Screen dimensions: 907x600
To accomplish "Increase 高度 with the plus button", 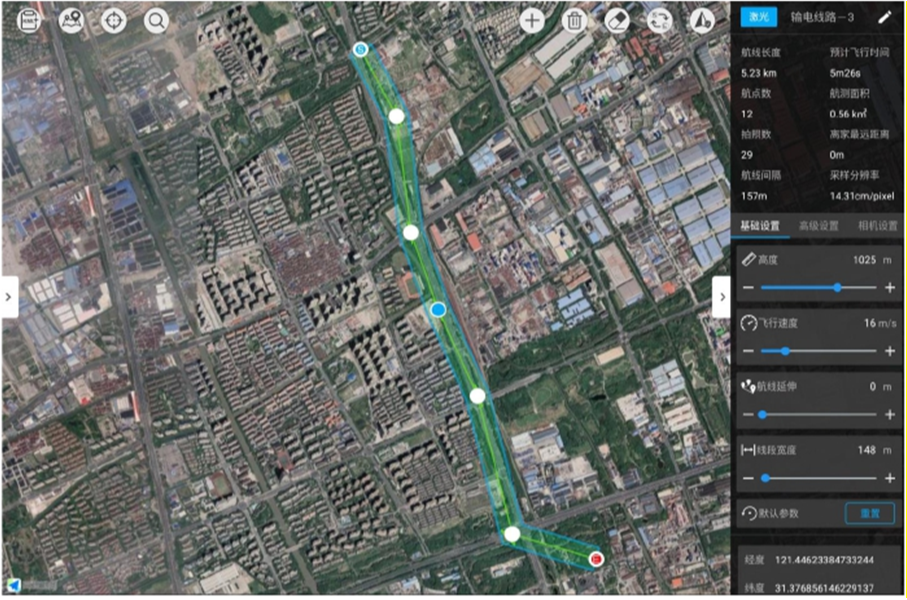I will pos(890,288).
